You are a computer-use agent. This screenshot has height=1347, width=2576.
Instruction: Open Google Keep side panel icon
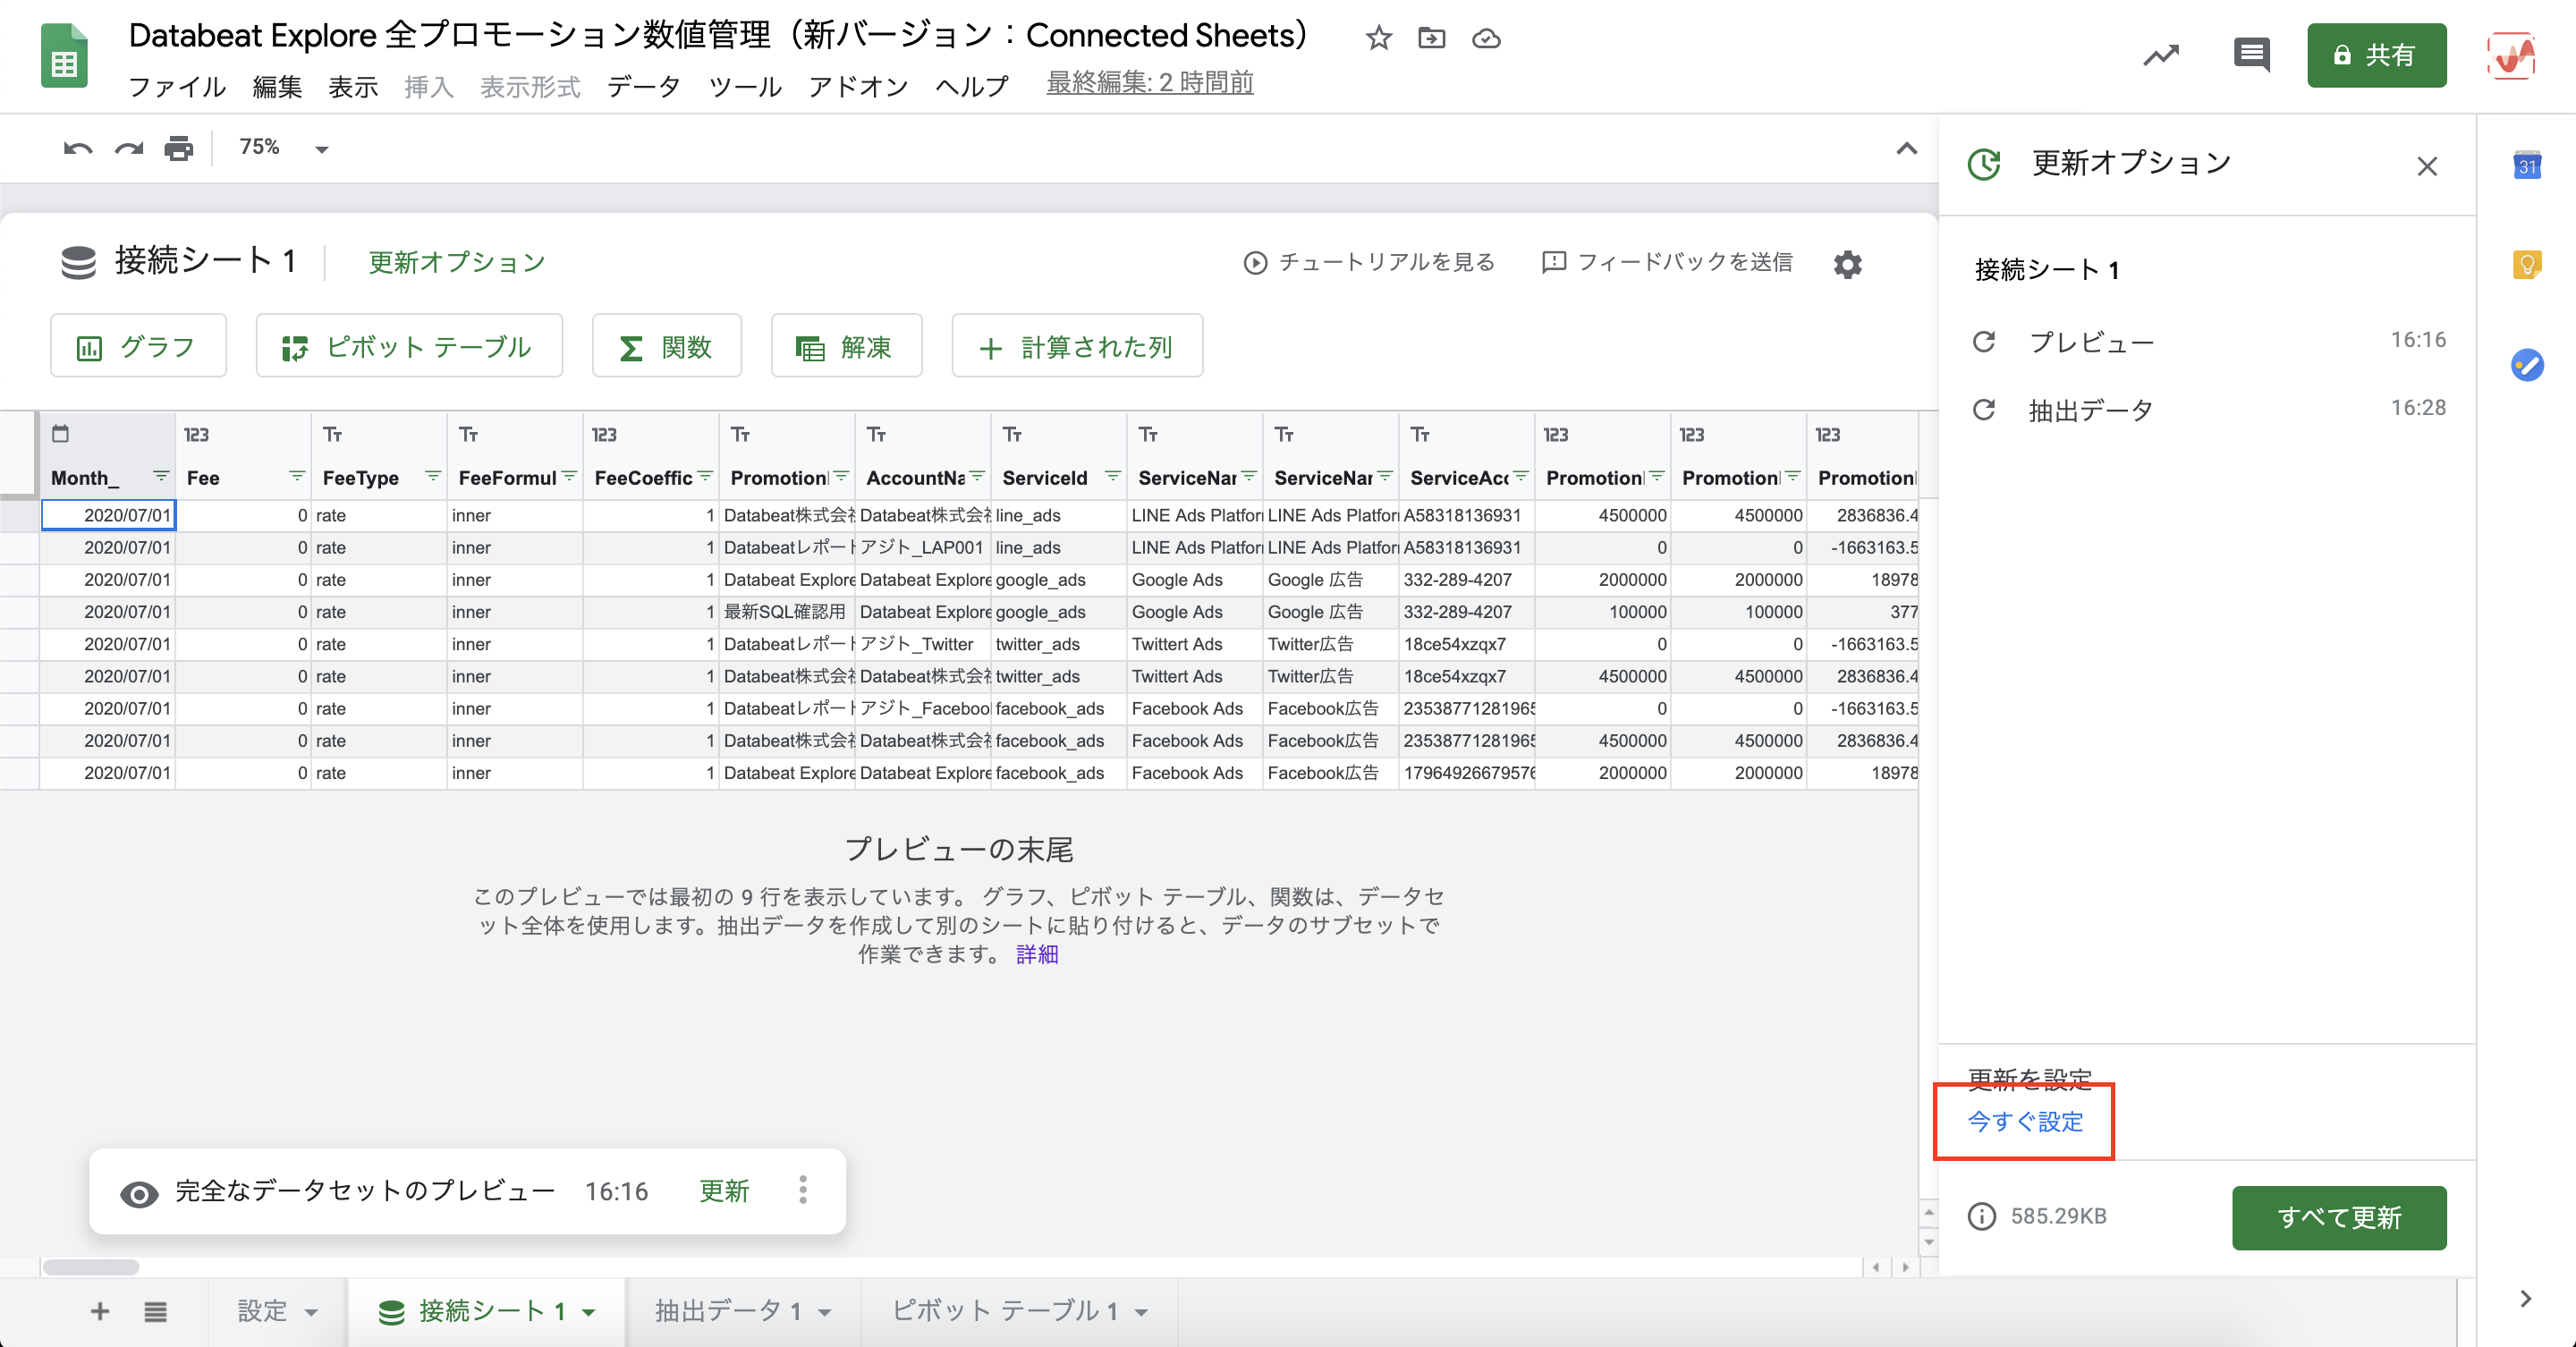[2526, 265]
